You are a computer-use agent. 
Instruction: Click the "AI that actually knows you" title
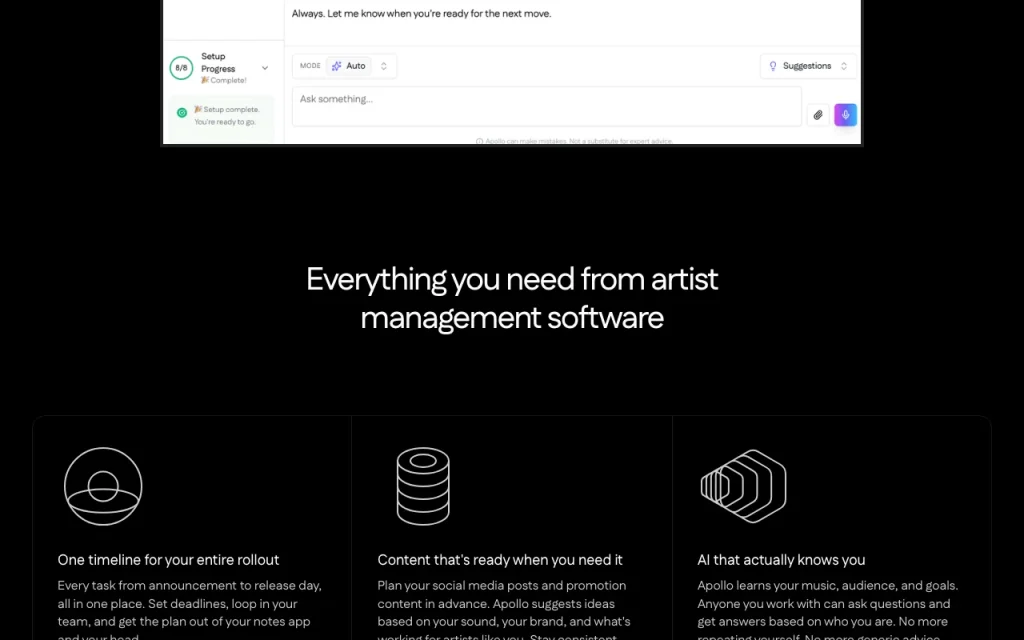pyautogui.click(x=781, y=560)
